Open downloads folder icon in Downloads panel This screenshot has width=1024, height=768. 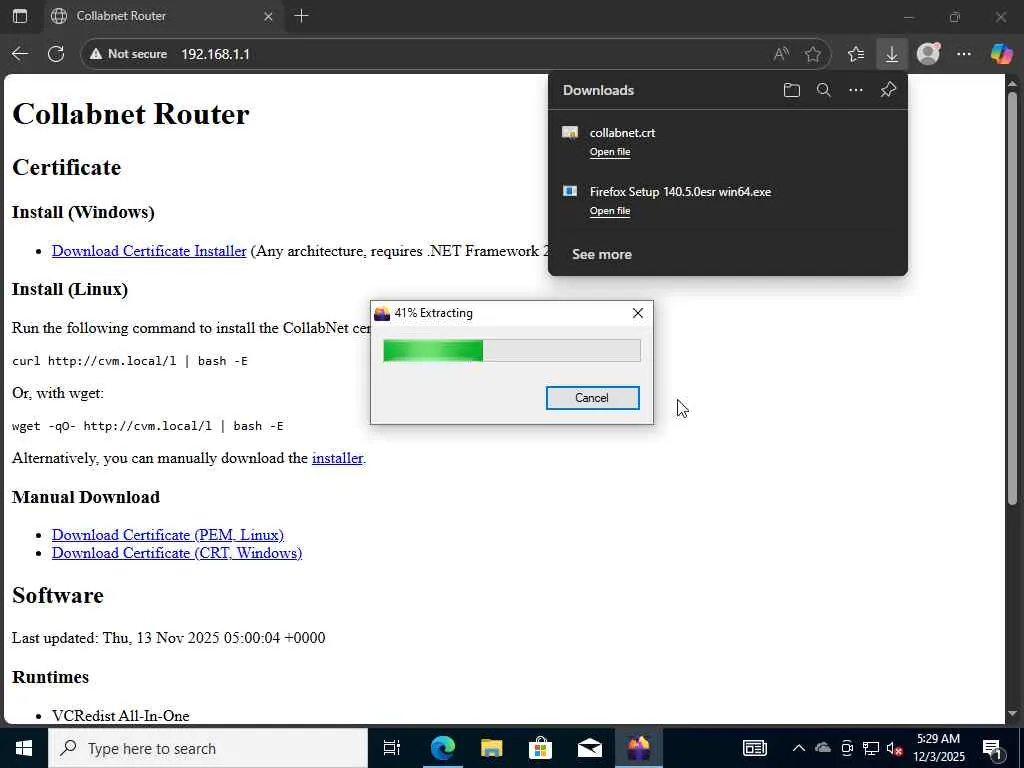[x=792, y=90]
